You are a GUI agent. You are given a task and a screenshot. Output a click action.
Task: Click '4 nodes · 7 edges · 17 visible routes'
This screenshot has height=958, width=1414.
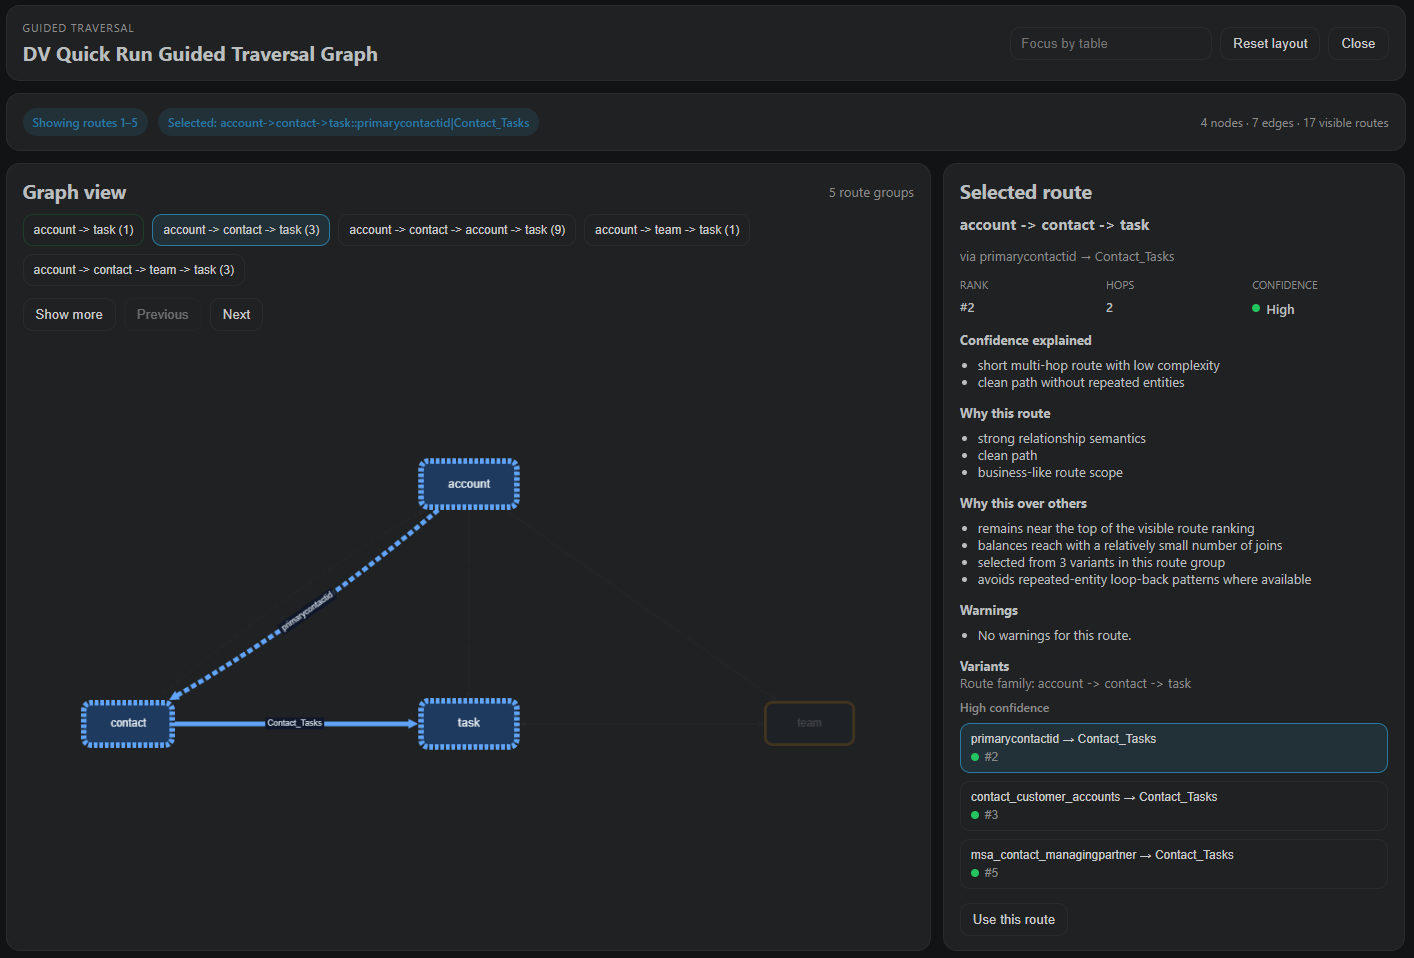pyautogui.click(x=1294, y=123)
